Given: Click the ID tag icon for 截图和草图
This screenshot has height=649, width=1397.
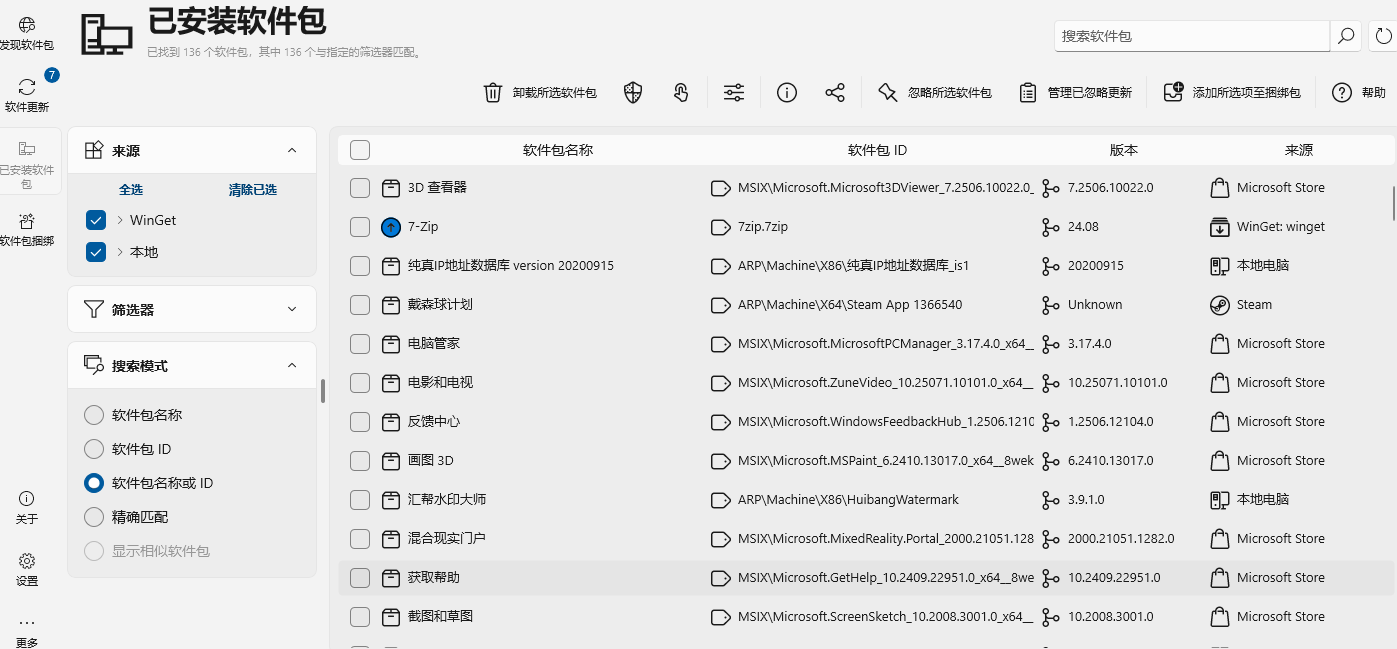Looking at the screenshot, I should click(720, 616).
